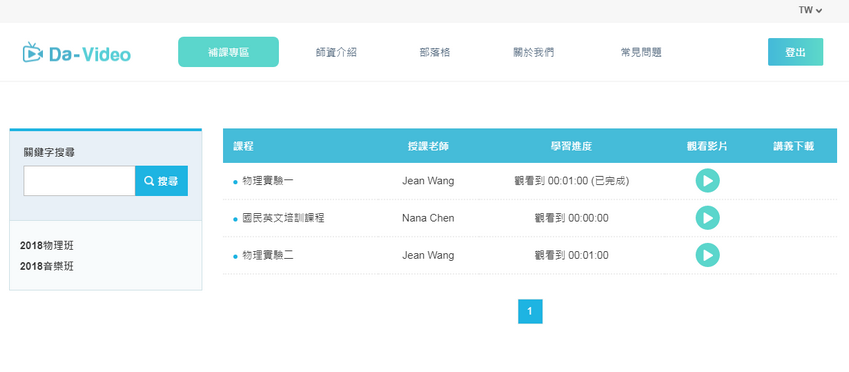Play the 國民英文培訓課程 video
The image size is (849, 372).
pos(707,218)
